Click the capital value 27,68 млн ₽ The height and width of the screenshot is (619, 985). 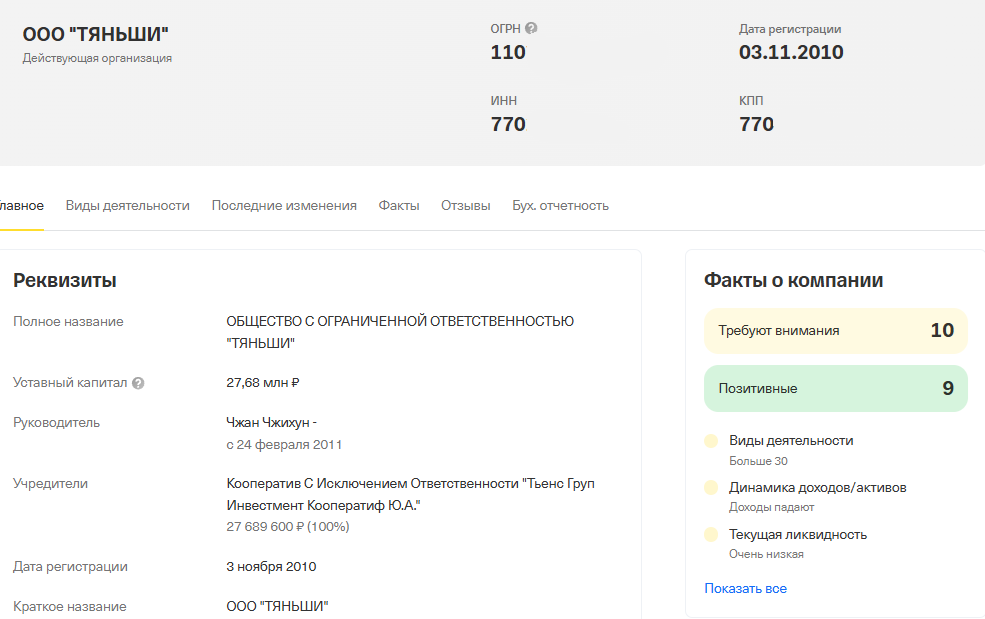tap(263, 383)
